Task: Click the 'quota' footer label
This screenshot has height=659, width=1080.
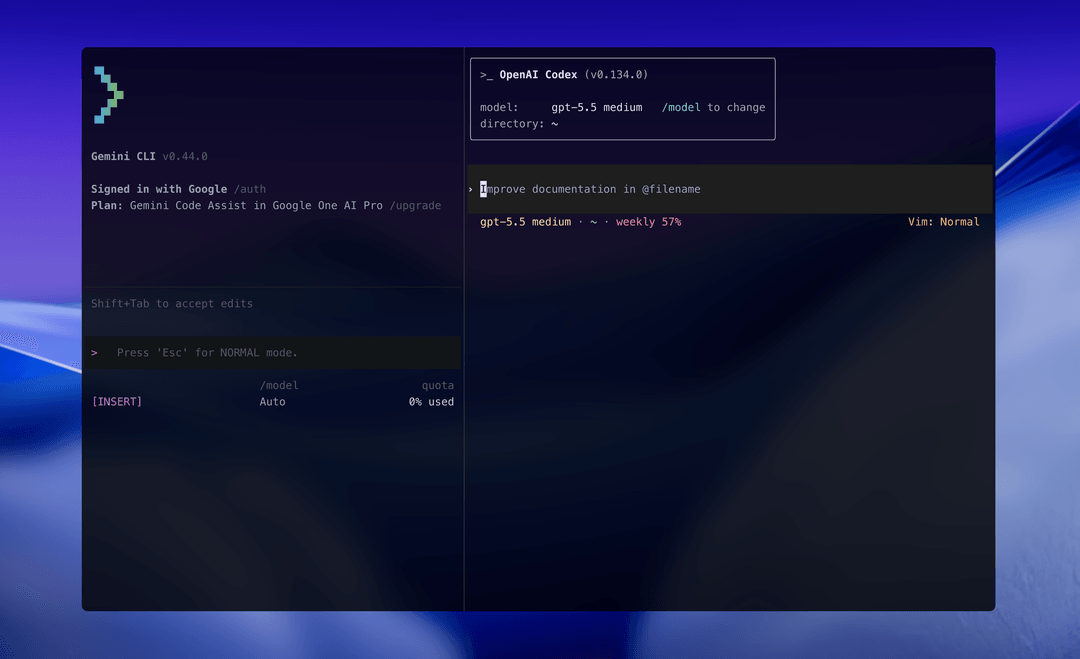Action: tap(438, 386)
